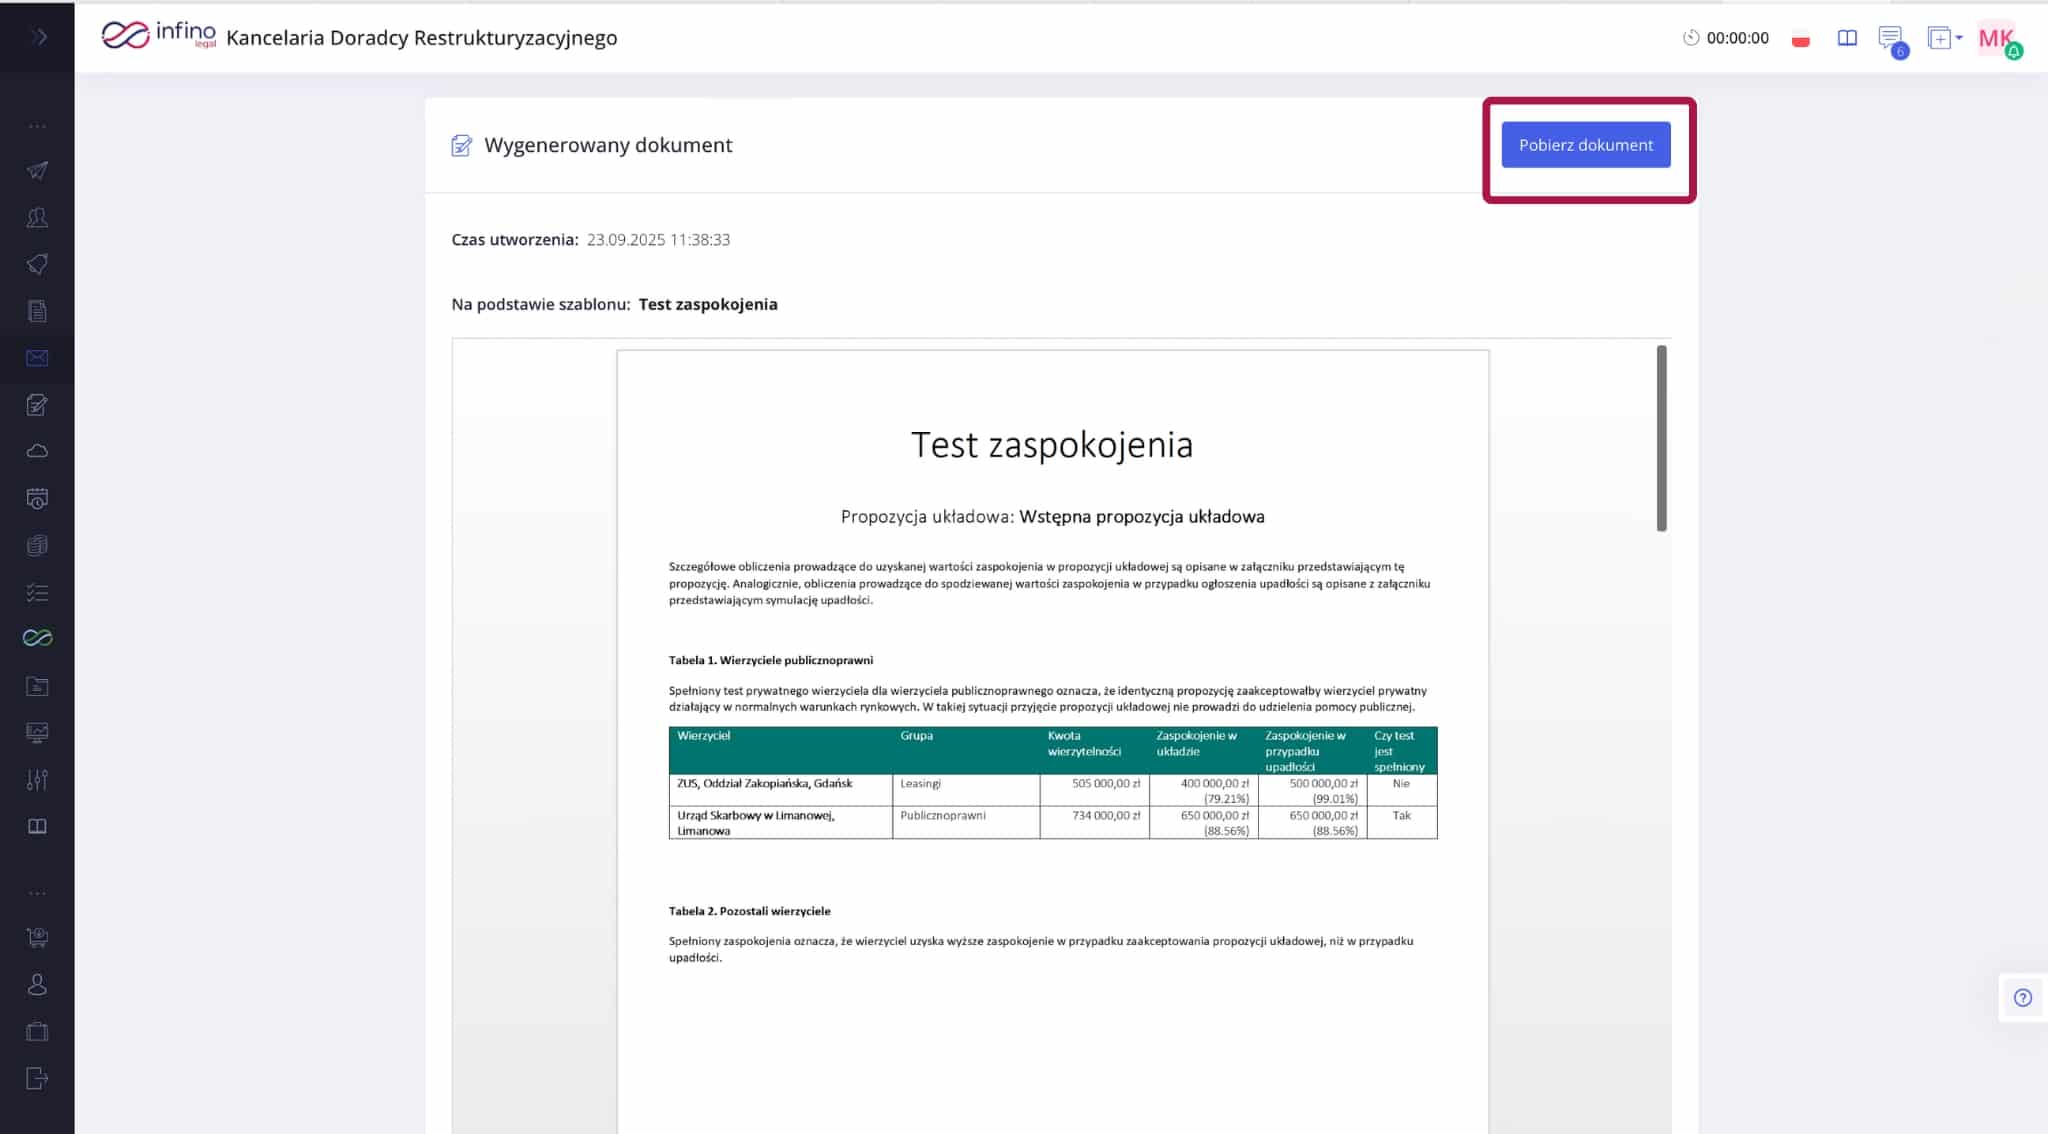Open the MK user avatar menu
This screenshot has height=1134, width=2048.
pos(1997,38)
